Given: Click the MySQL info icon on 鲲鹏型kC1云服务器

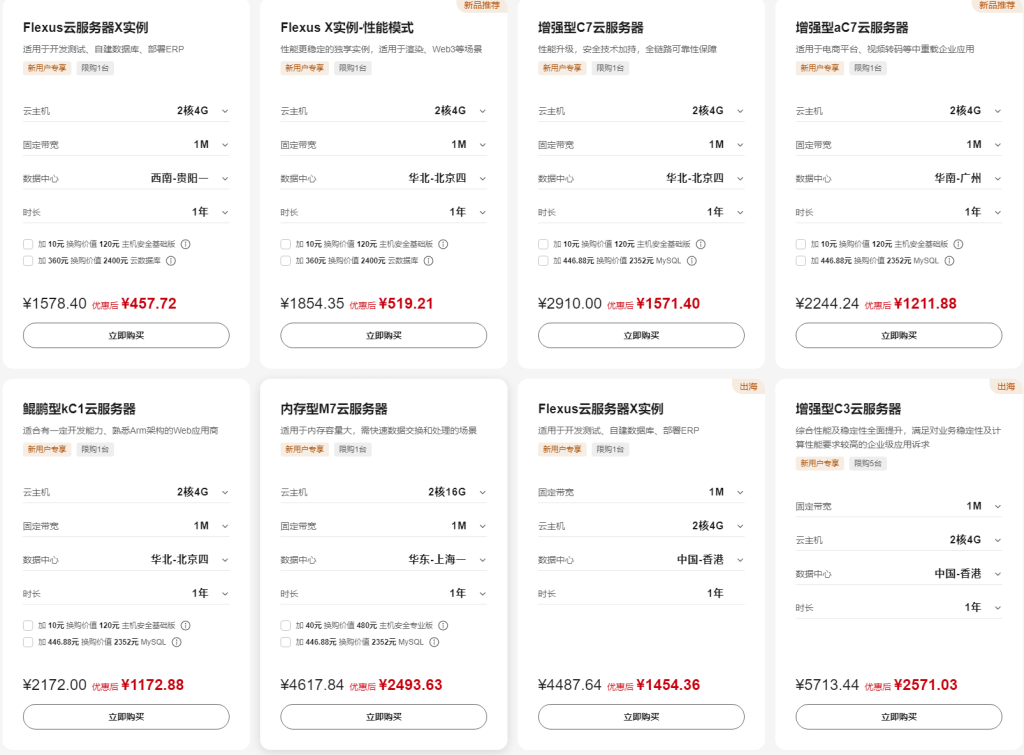Looking at the screenshot, I should point(176,642).
